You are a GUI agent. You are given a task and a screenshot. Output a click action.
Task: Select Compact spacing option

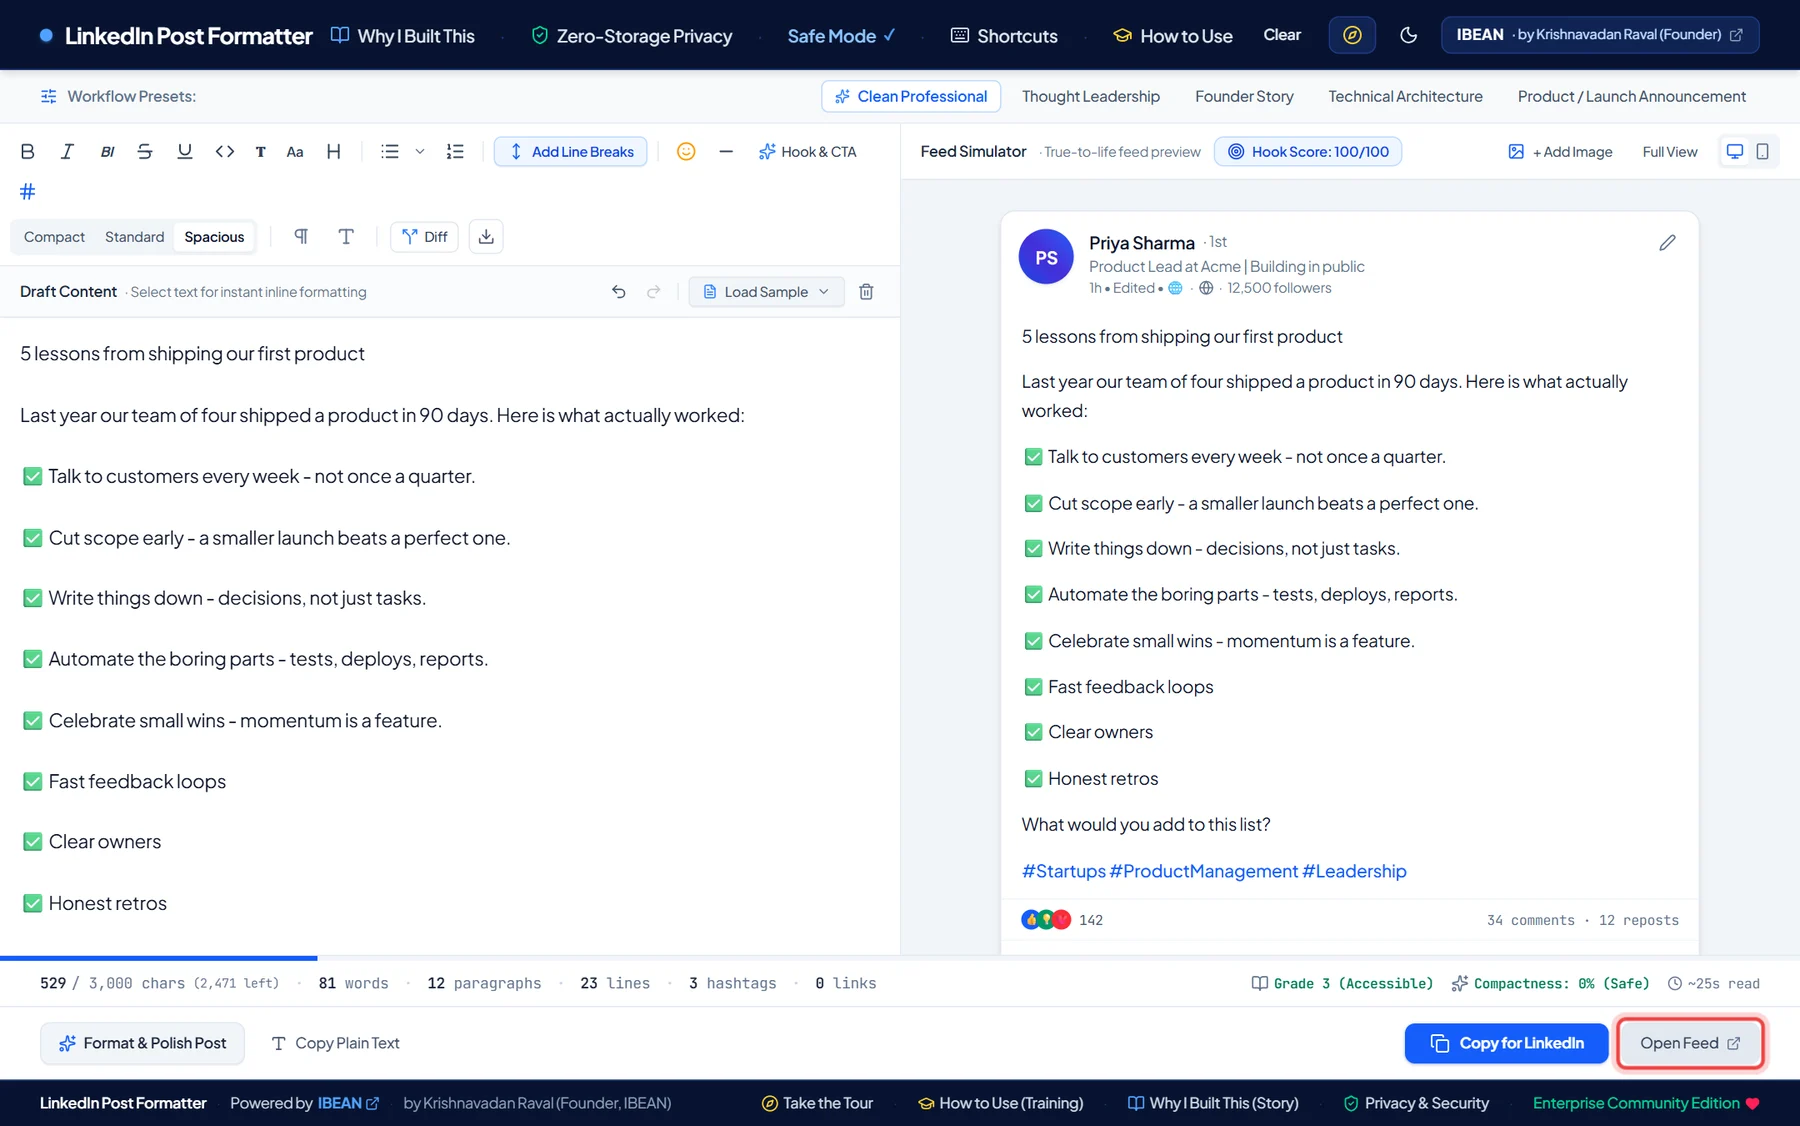pyautogui.click(x=54, y=237)
